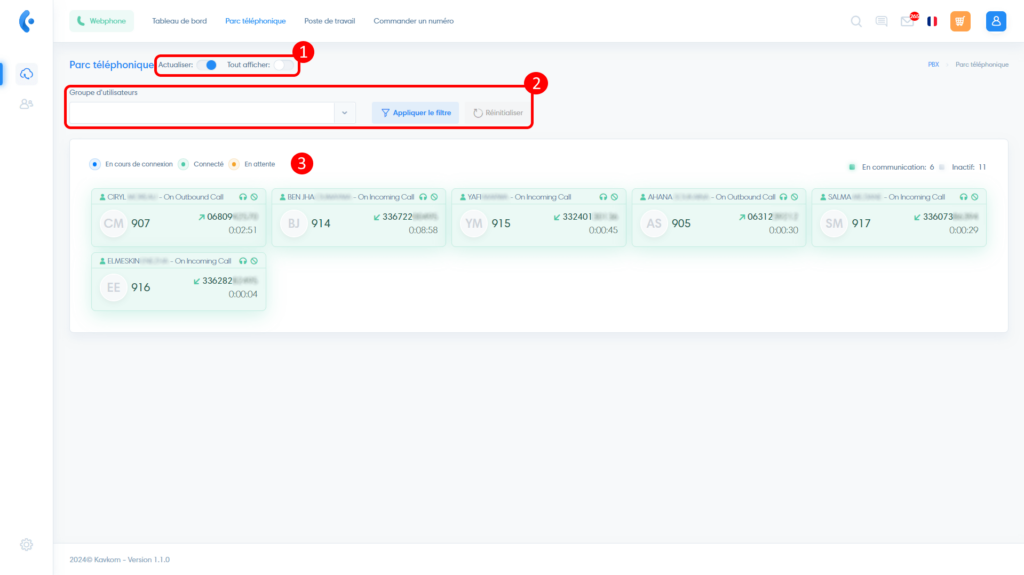This screenshot has width=1024, height=575.
Task: Click the Appliquer le filtre button
Action: (x=415, y=113)
